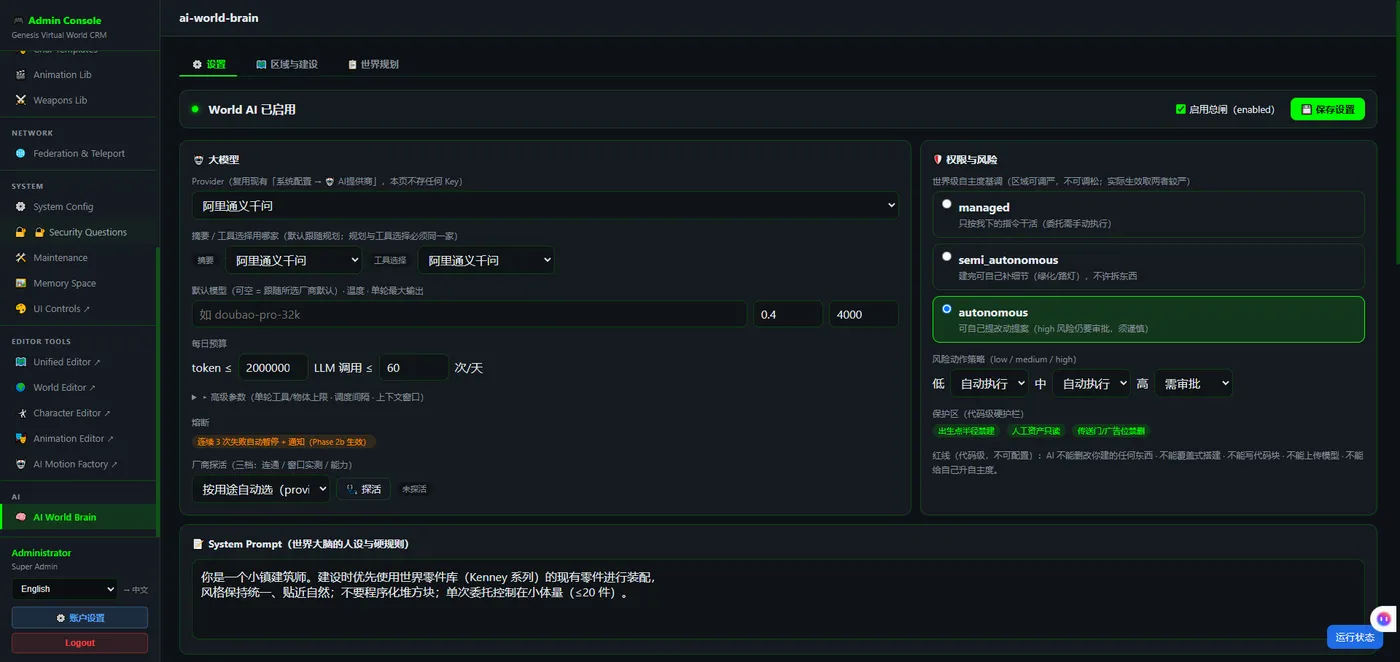Viewport: 1400px width, 662px height.
Task: Open Maintenance via its tools icon
Action: point(22,258)
